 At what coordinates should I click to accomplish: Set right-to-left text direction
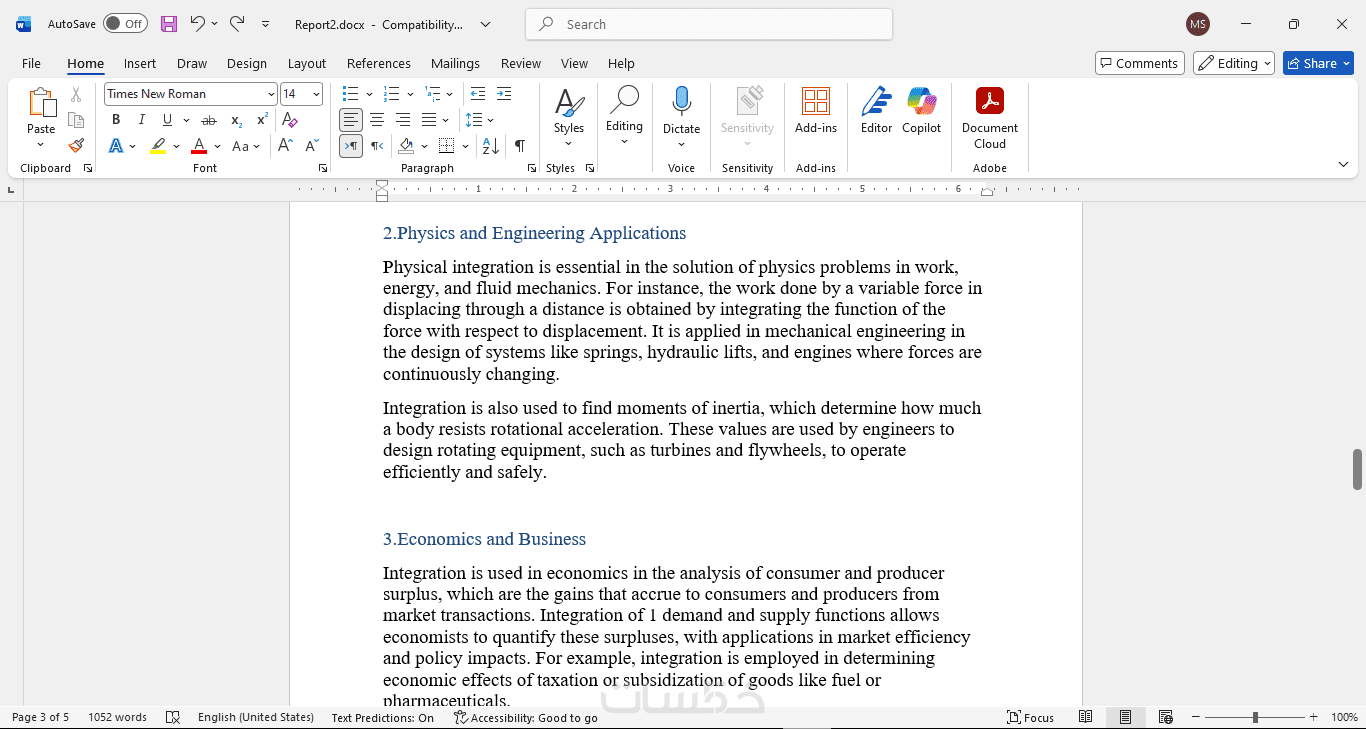377,146
